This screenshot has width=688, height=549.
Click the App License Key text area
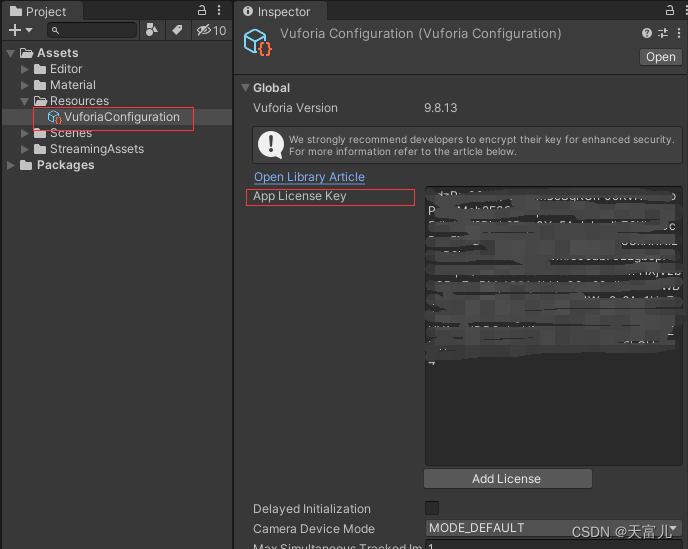pos(554,326)
